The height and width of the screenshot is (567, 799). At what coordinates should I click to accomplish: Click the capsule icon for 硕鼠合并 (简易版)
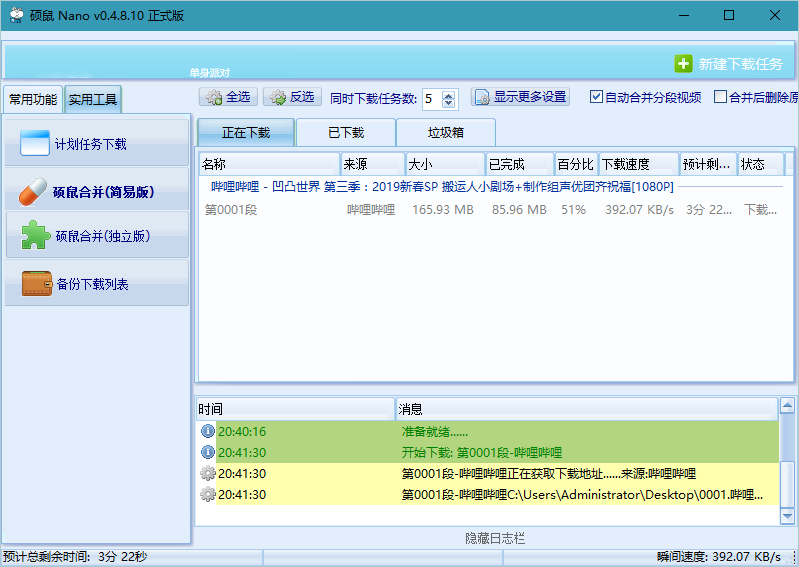click(33, 192)
